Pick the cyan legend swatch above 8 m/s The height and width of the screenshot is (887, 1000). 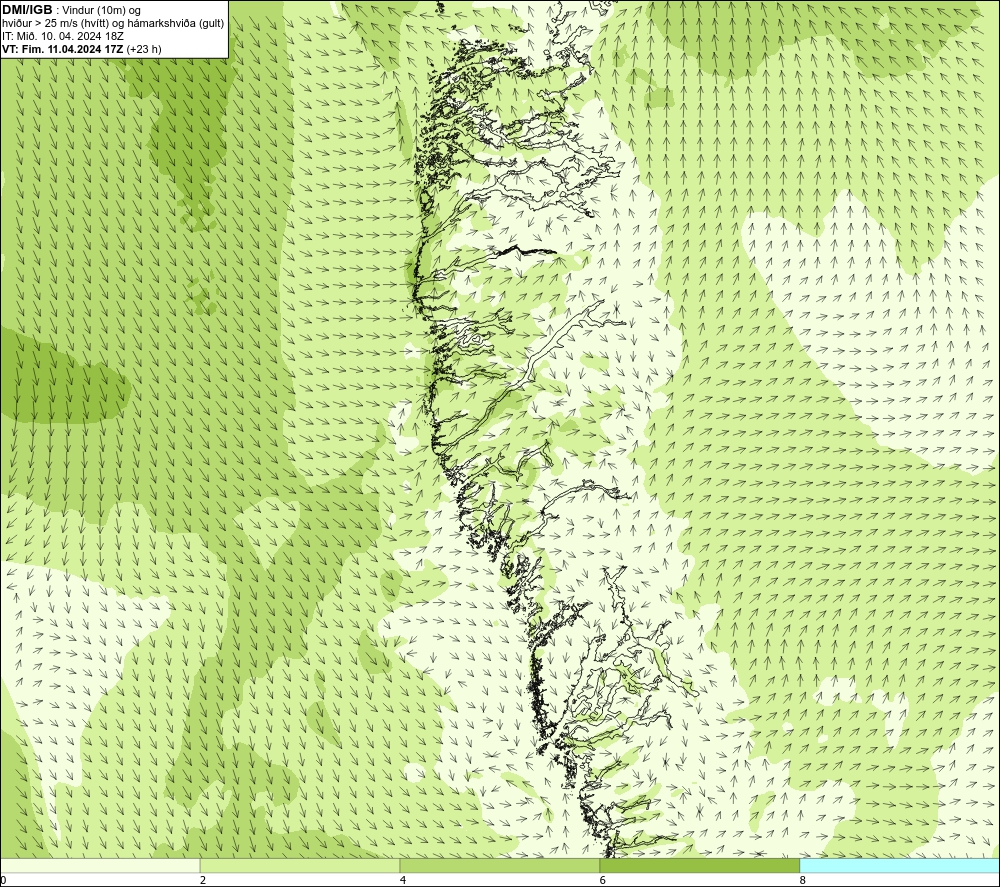click(900, 866)
